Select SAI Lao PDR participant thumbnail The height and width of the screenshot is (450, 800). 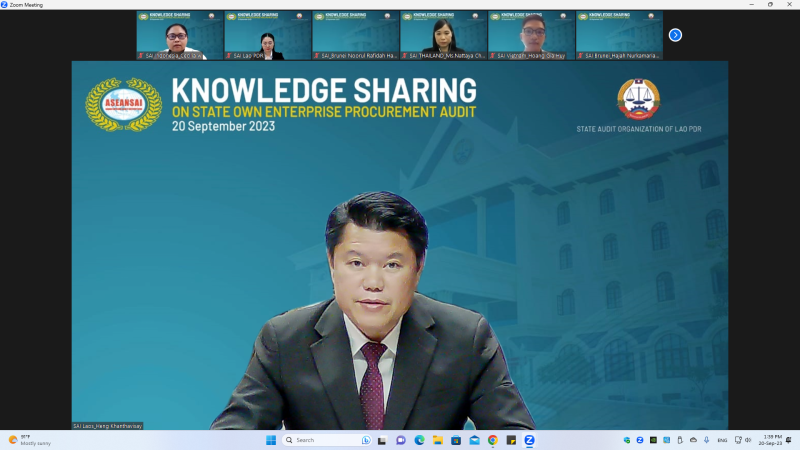268,35
